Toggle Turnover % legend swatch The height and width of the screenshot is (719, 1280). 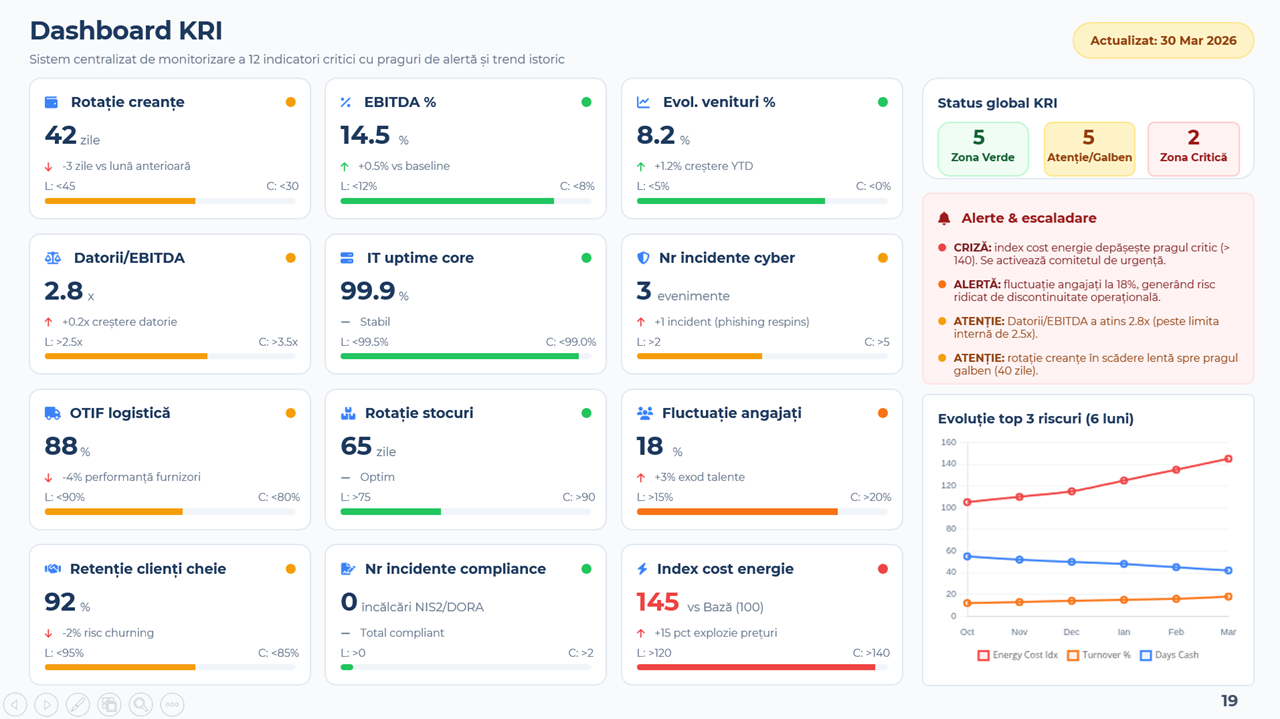point(1073,656)
